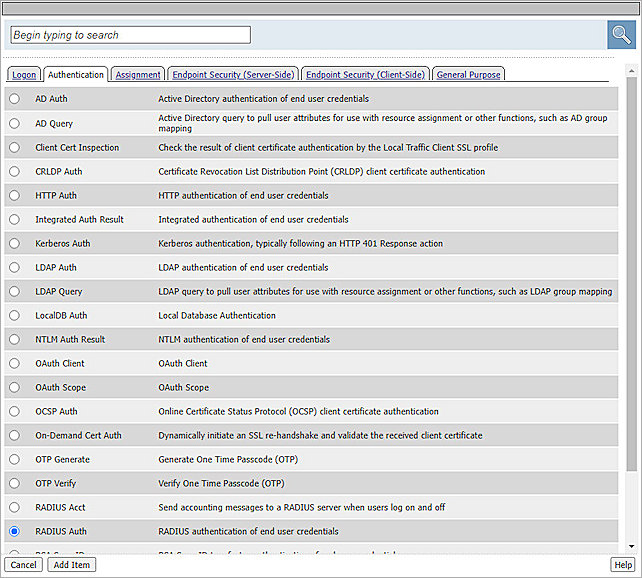642x578 pixels.
Task: Pick the LDAP Auth radio button
Action: coord(14,267)
